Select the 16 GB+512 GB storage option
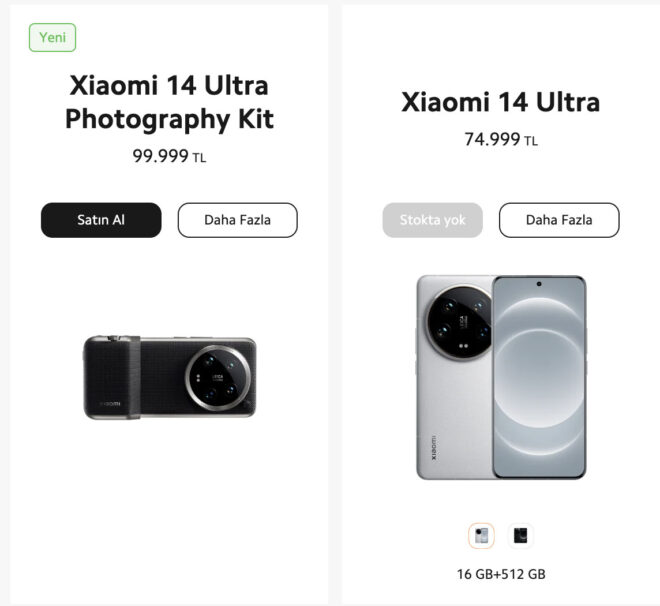 click(501, 574)
